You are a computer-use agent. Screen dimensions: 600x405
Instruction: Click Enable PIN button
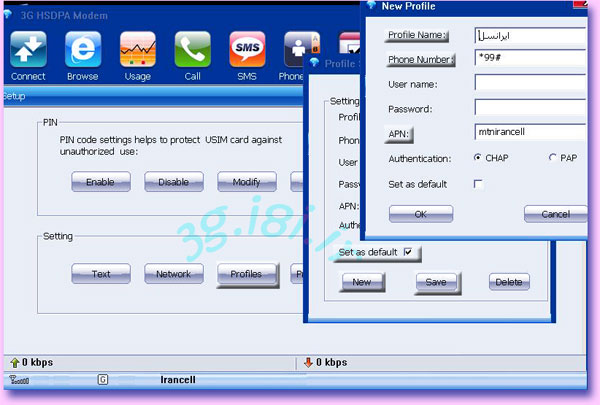click(x=101, y=182)
